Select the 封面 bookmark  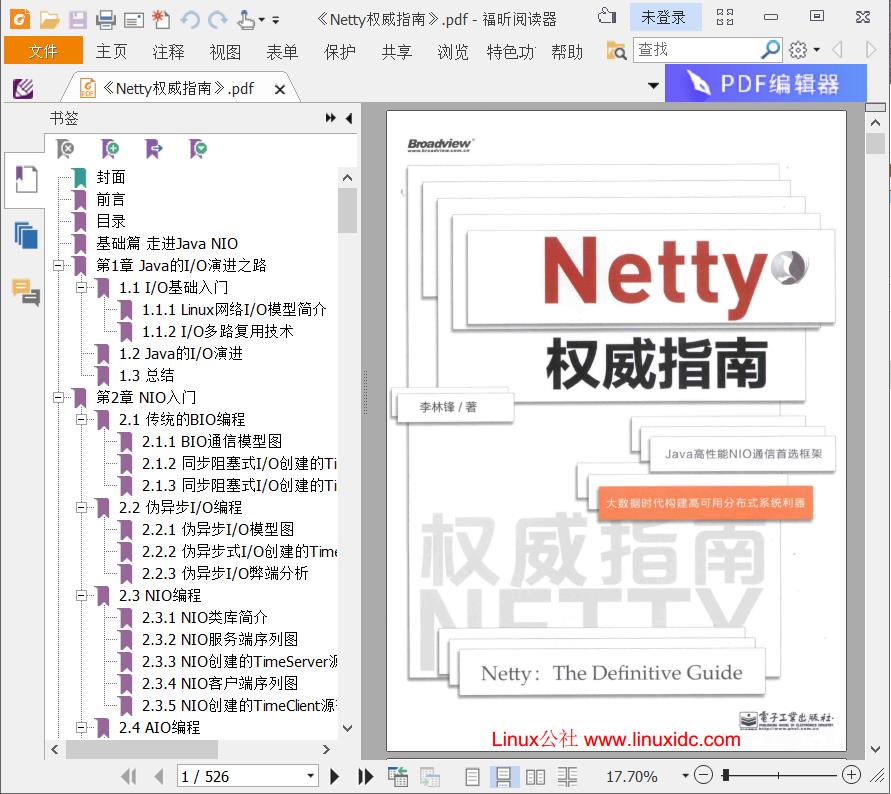[x=110, y=177]
